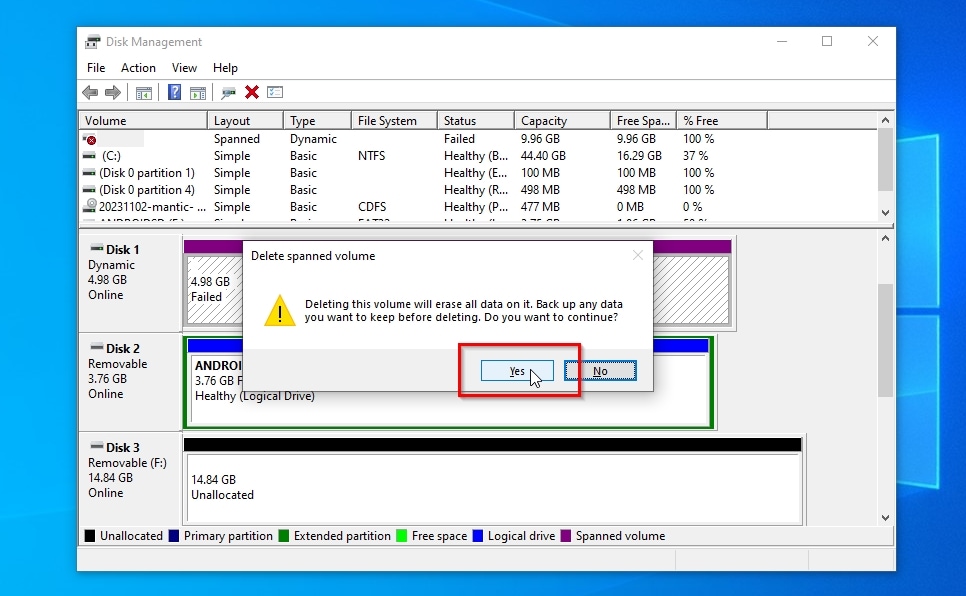
Task: Sort list by Capacity column header
Action: click(544, 121)
